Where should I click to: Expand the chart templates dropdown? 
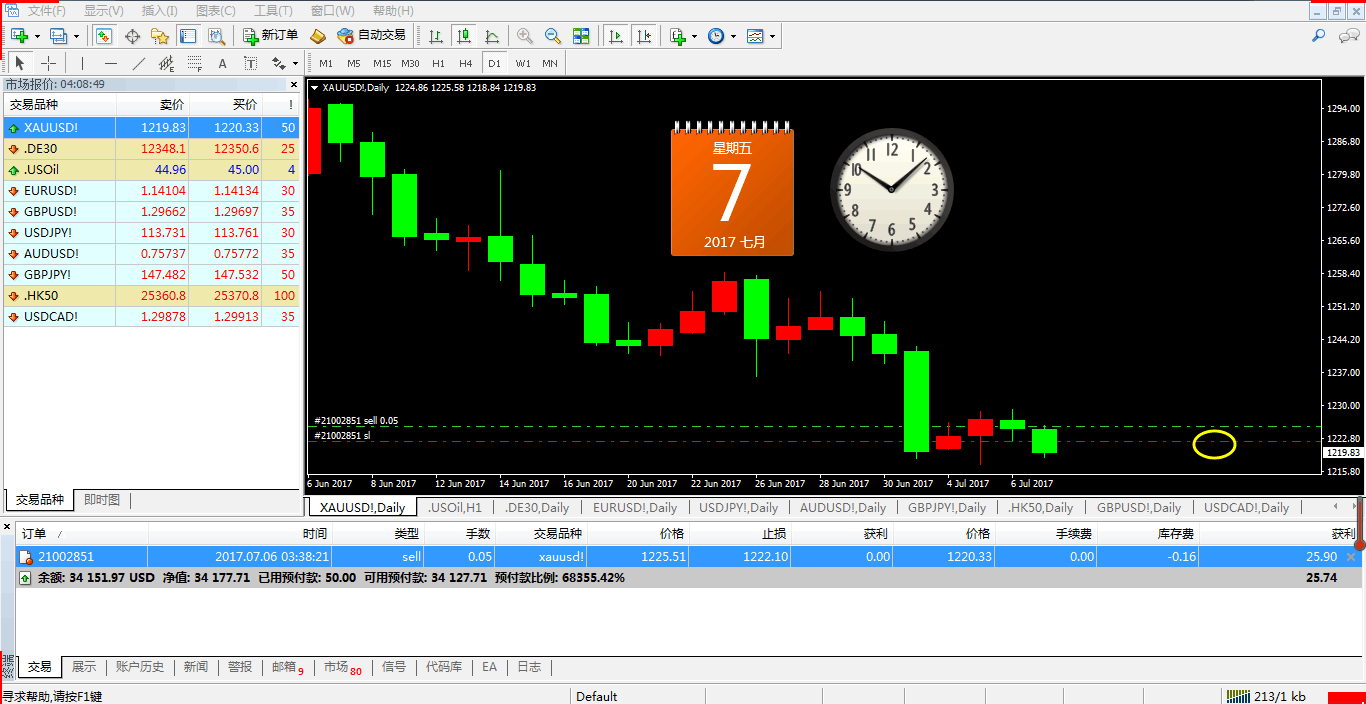pos(772,36)
